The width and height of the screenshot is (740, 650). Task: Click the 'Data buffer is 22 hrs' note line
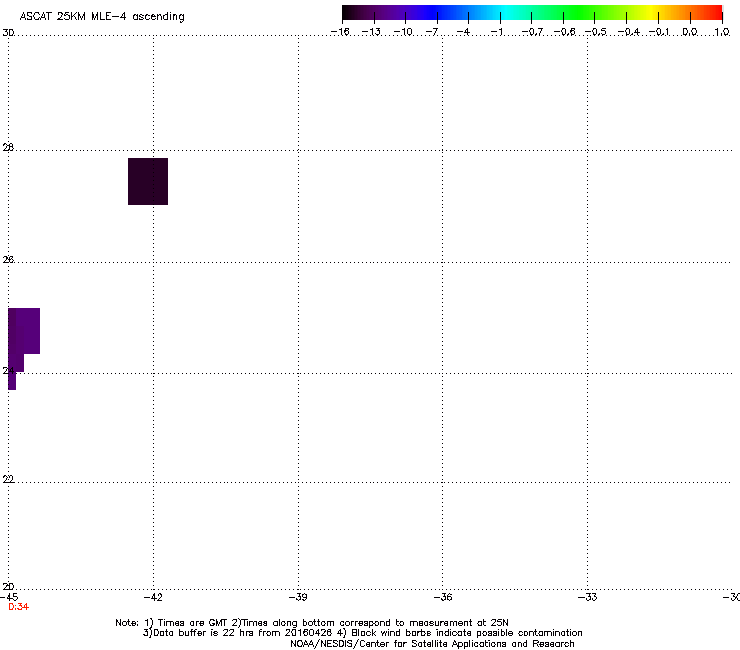pos(362,633)
